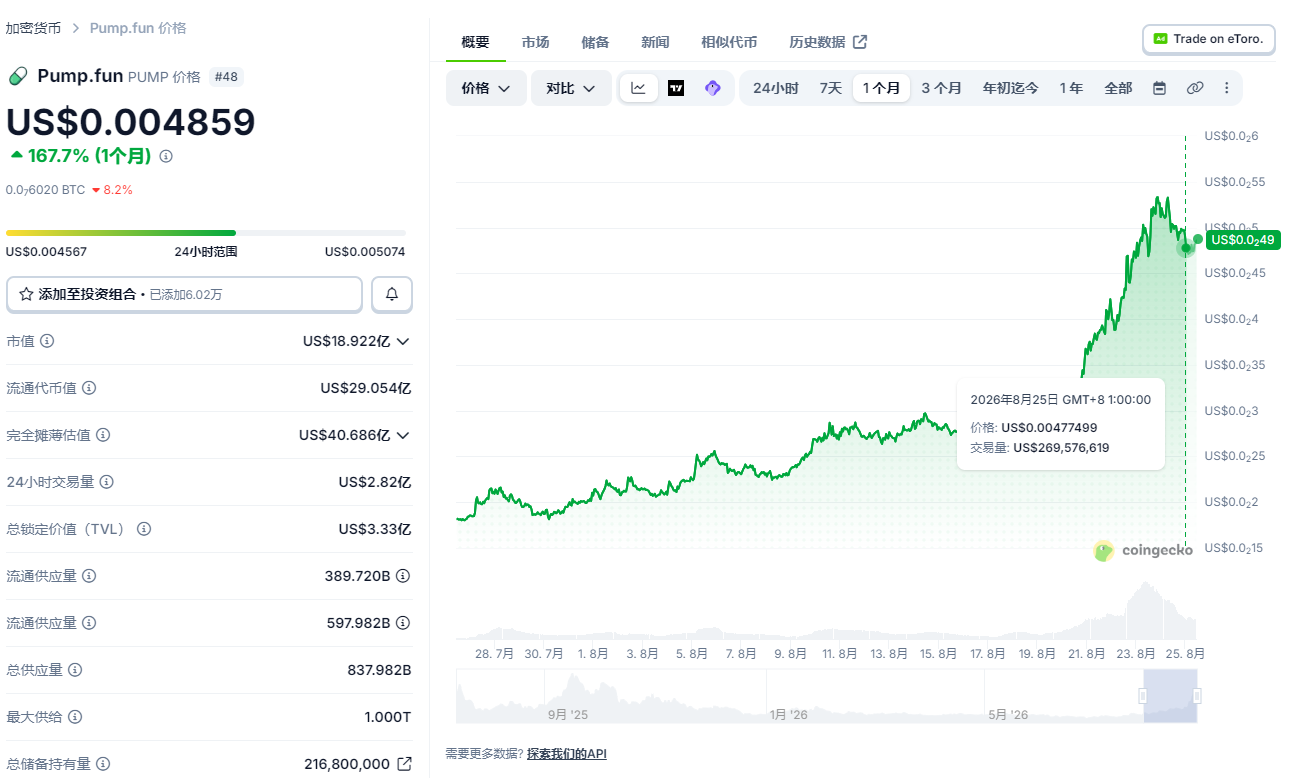Switch to the 储备 tab
Screen dimensions: 1300x778
click(x=595, y=42)
